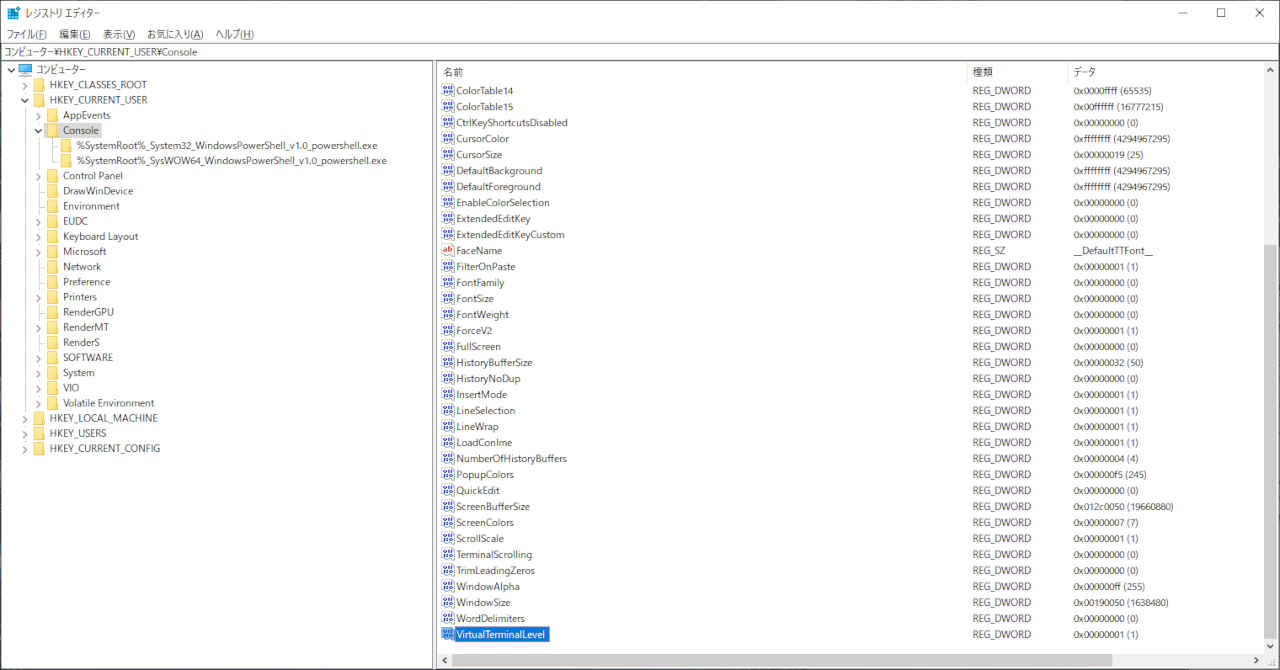Expand the SOFTWARE key node
1280x670 pixels.
coord(38,358)
